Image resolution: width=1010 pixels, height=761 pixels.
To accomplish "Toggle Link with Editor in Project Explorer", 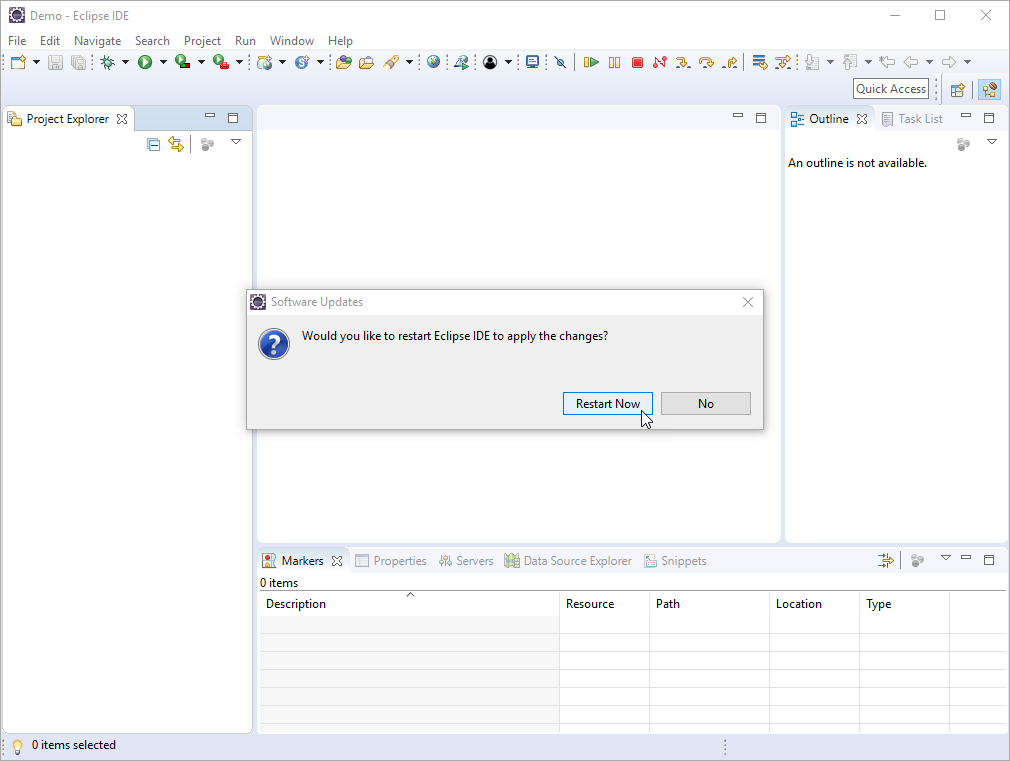I will click(176, 144).
